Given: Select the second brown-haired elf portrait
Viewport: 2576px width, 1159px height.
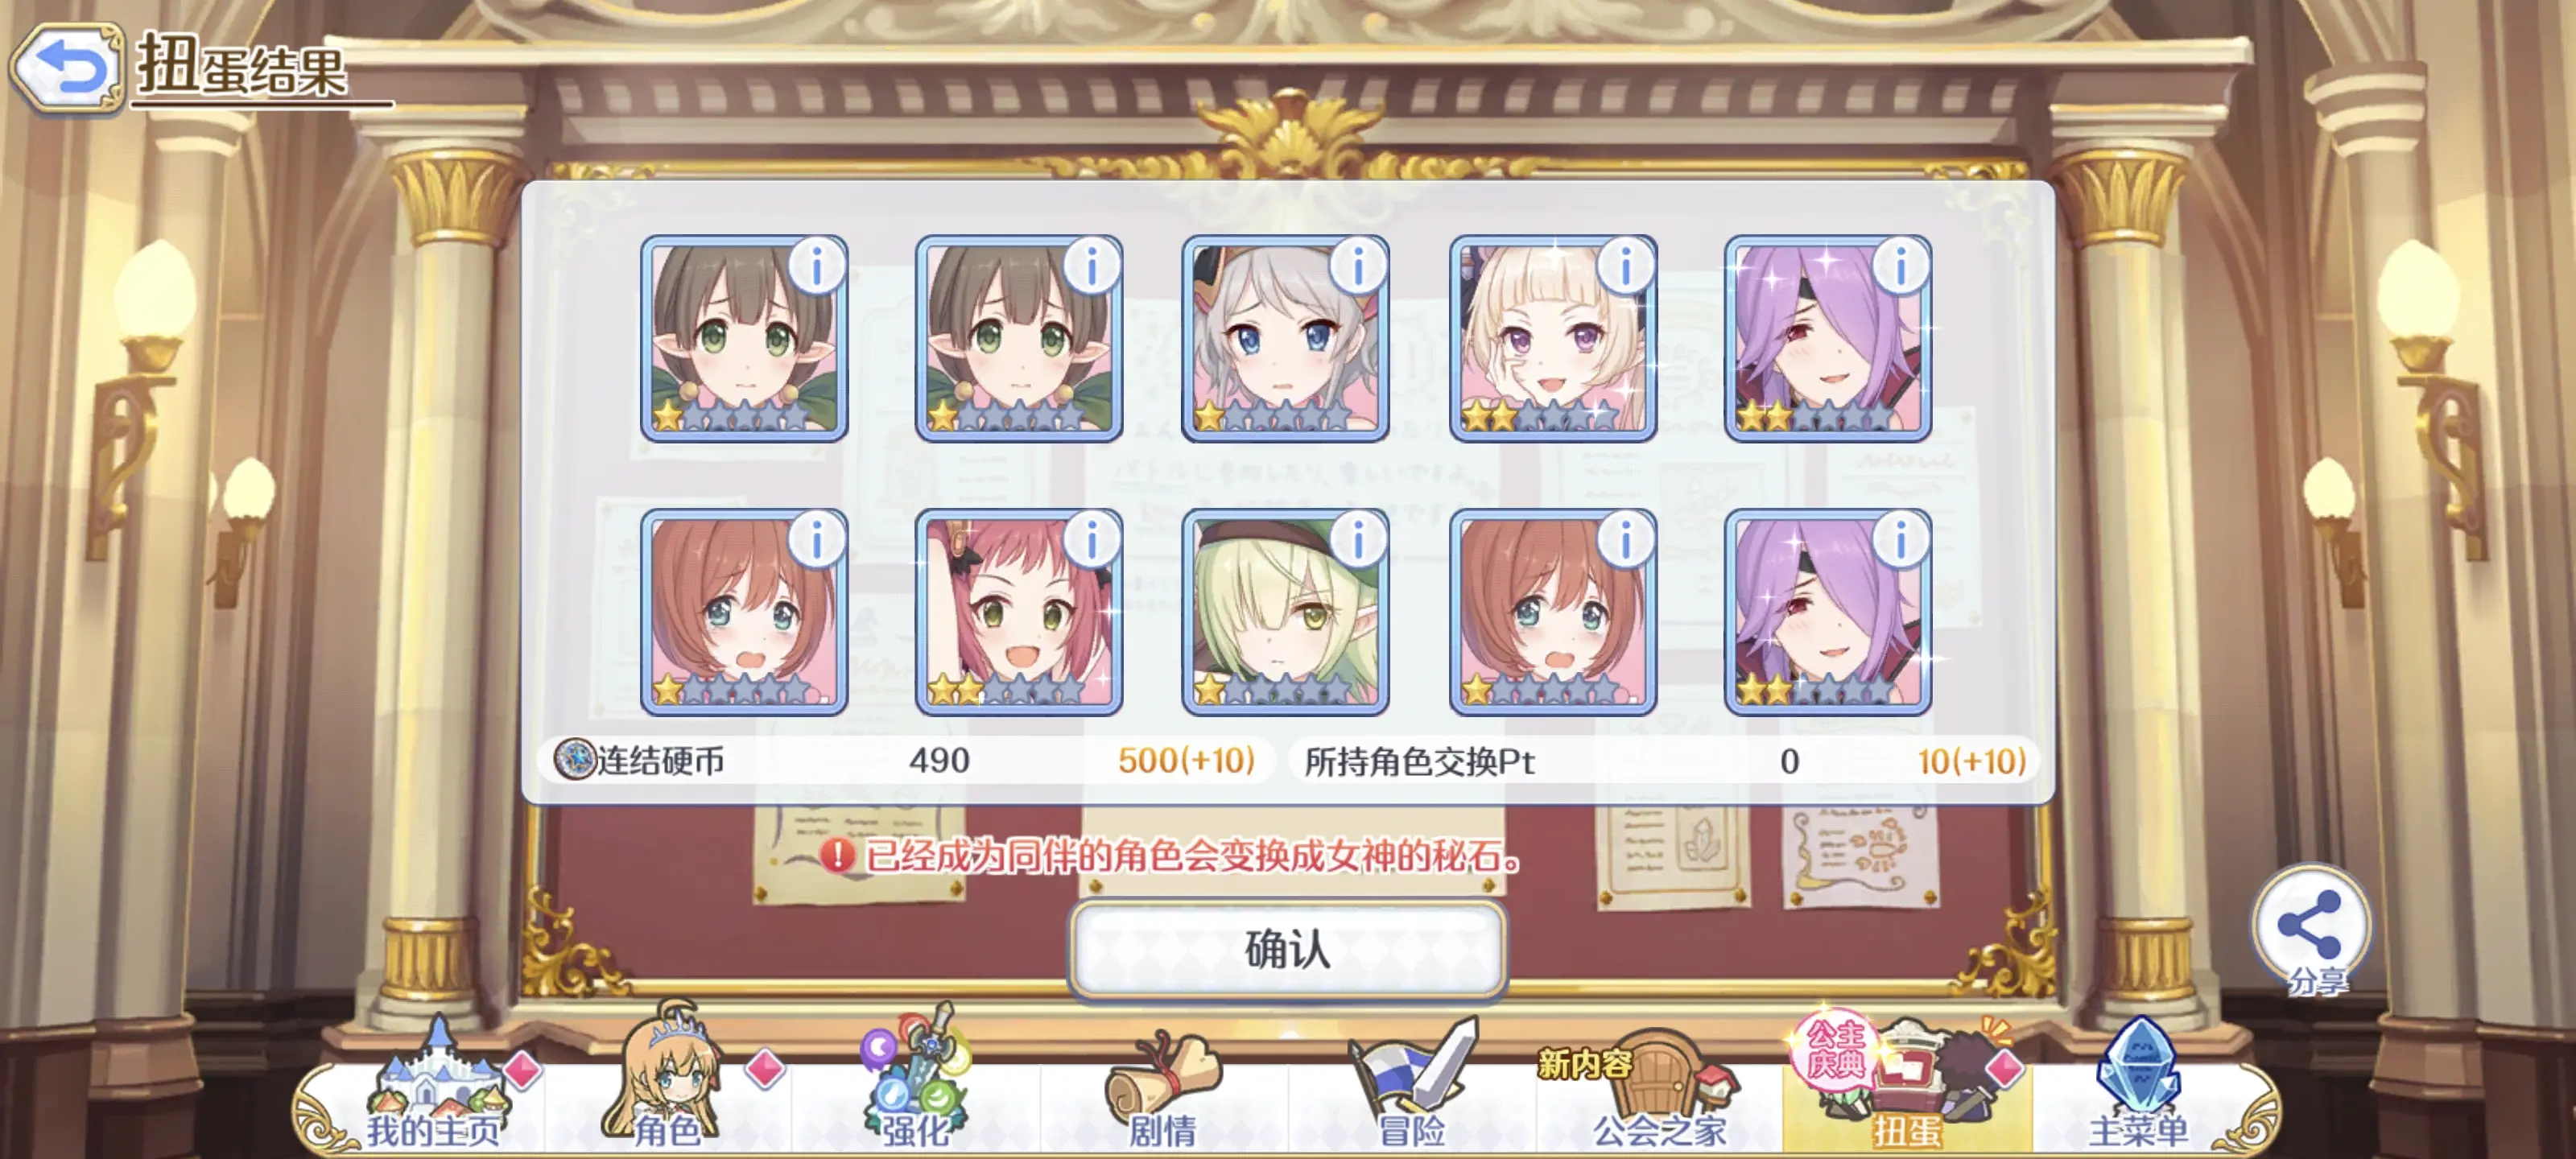Looking at the screenshot, I should coord(1018,338).
